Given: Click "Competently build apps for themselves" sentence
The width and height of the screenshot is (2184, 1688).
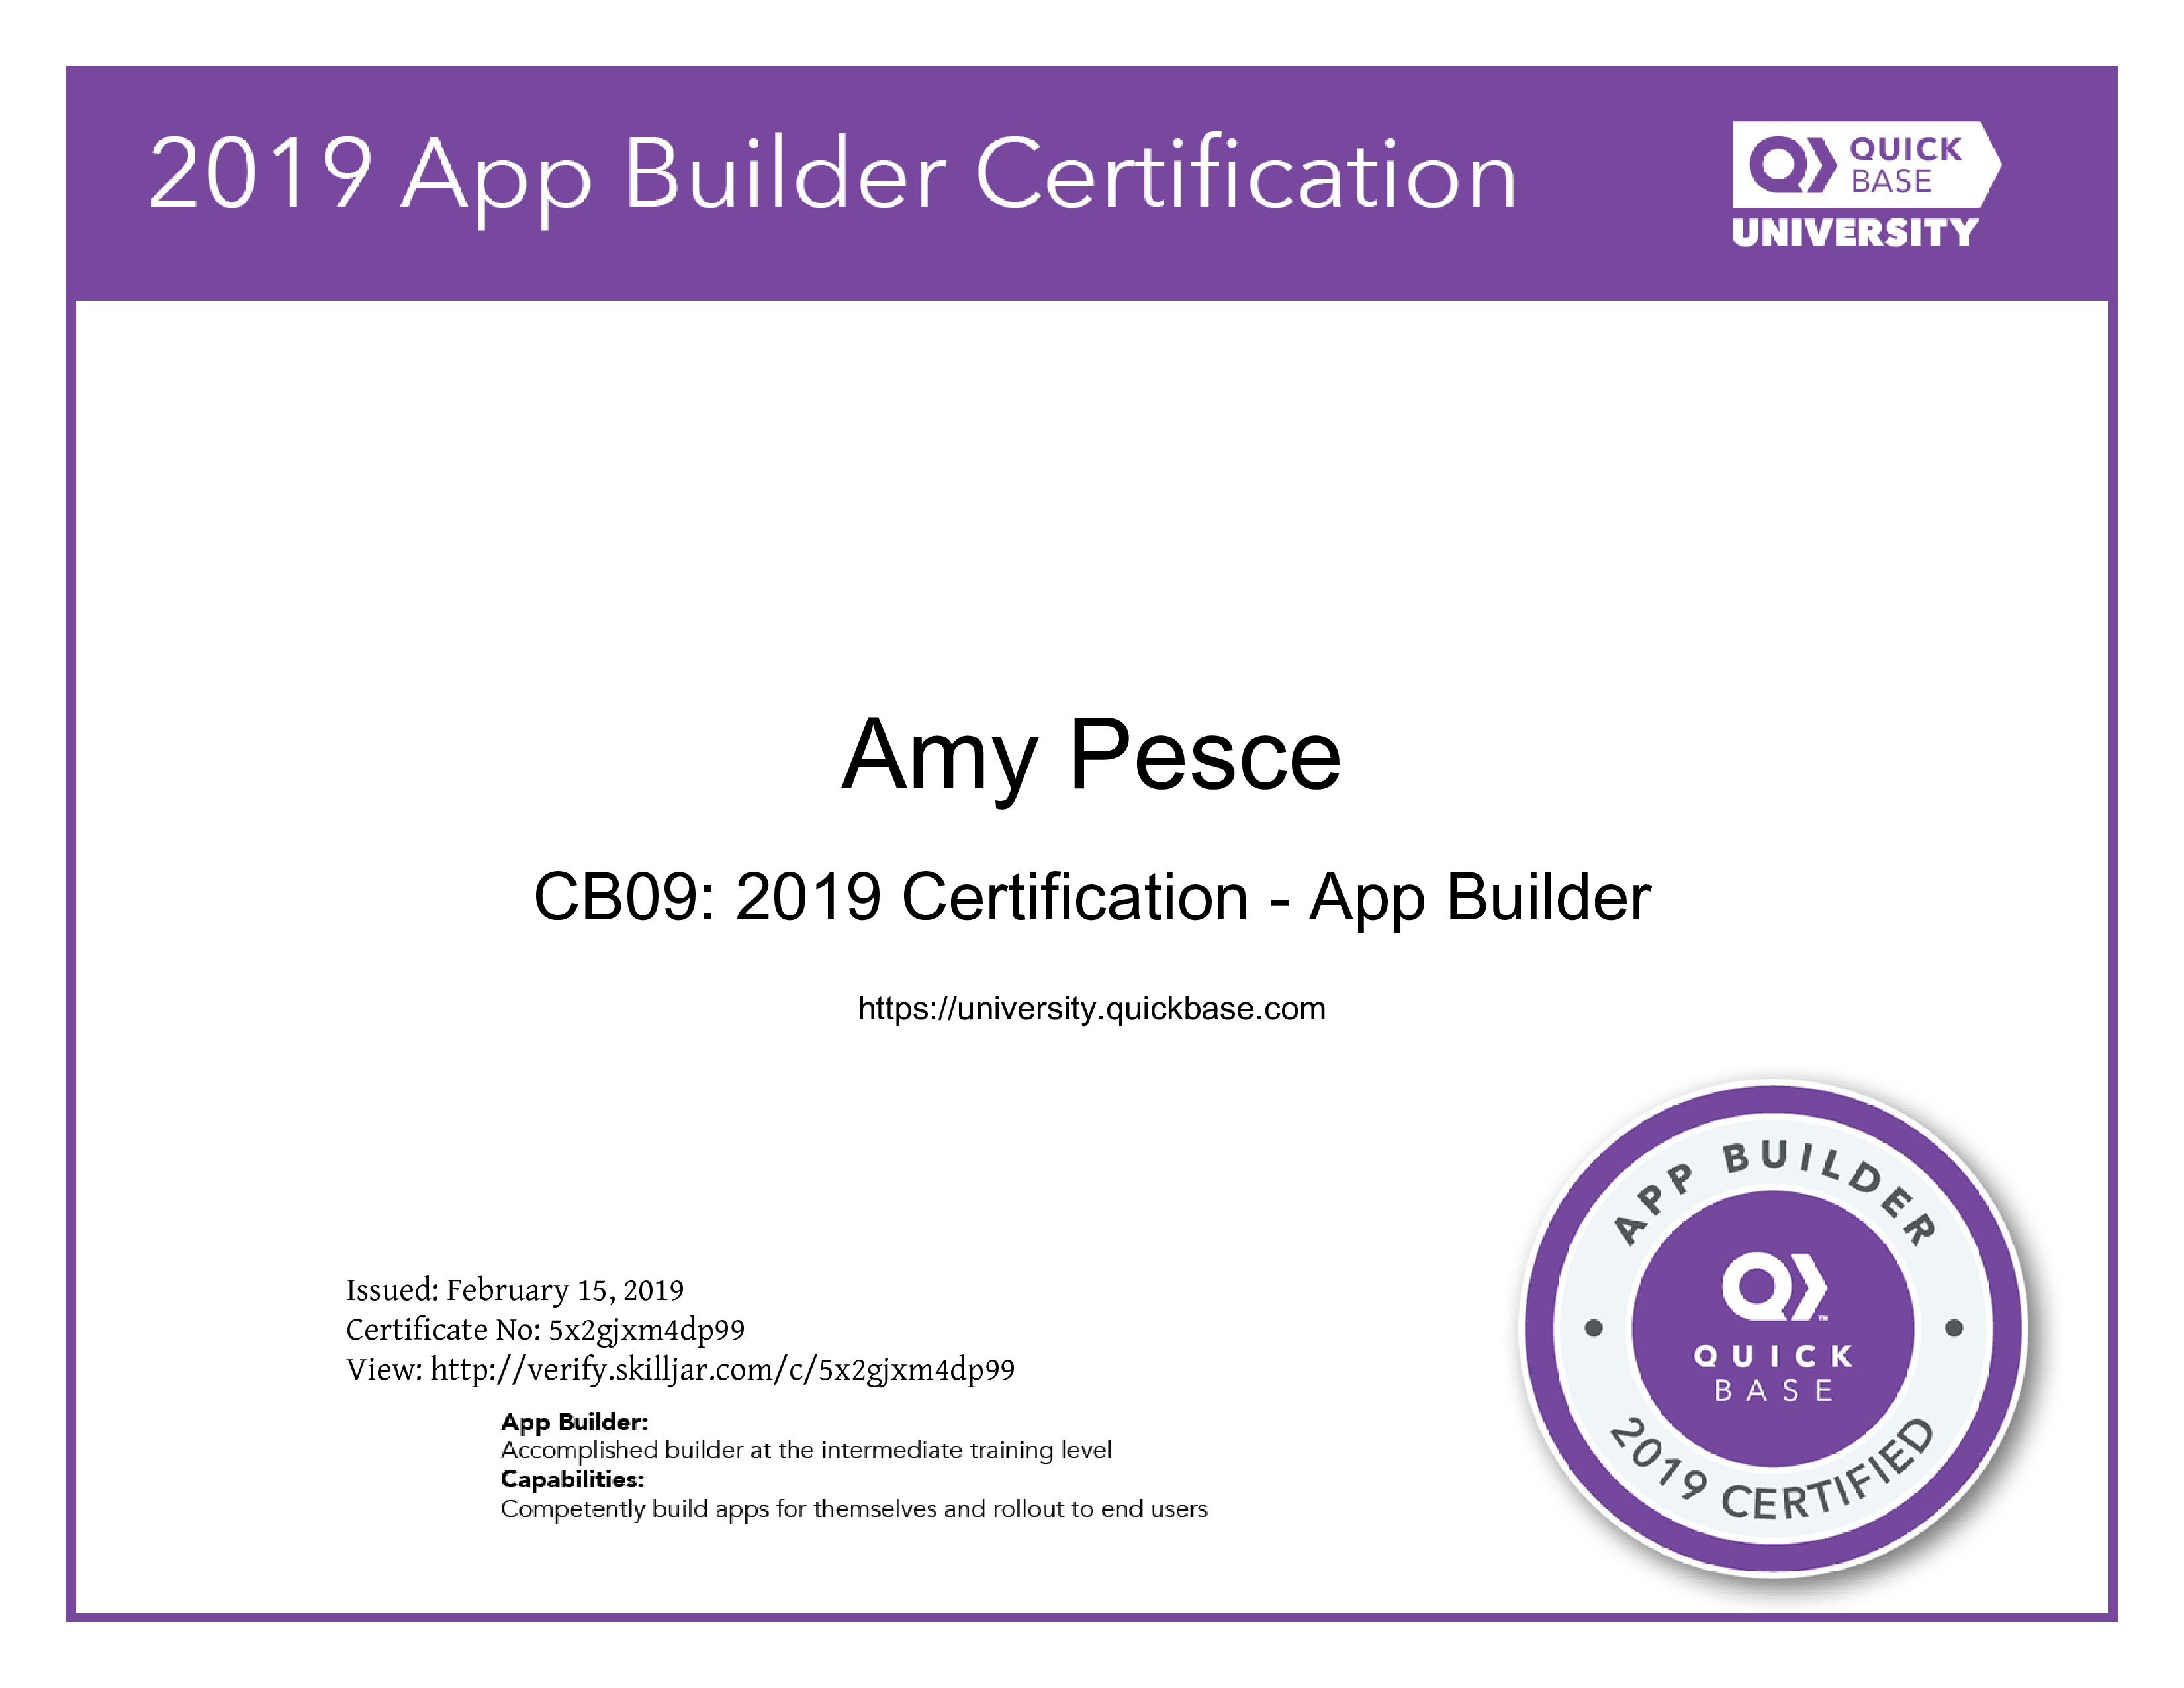Looking at the screenshot, I should click(x=854, y=1509).
